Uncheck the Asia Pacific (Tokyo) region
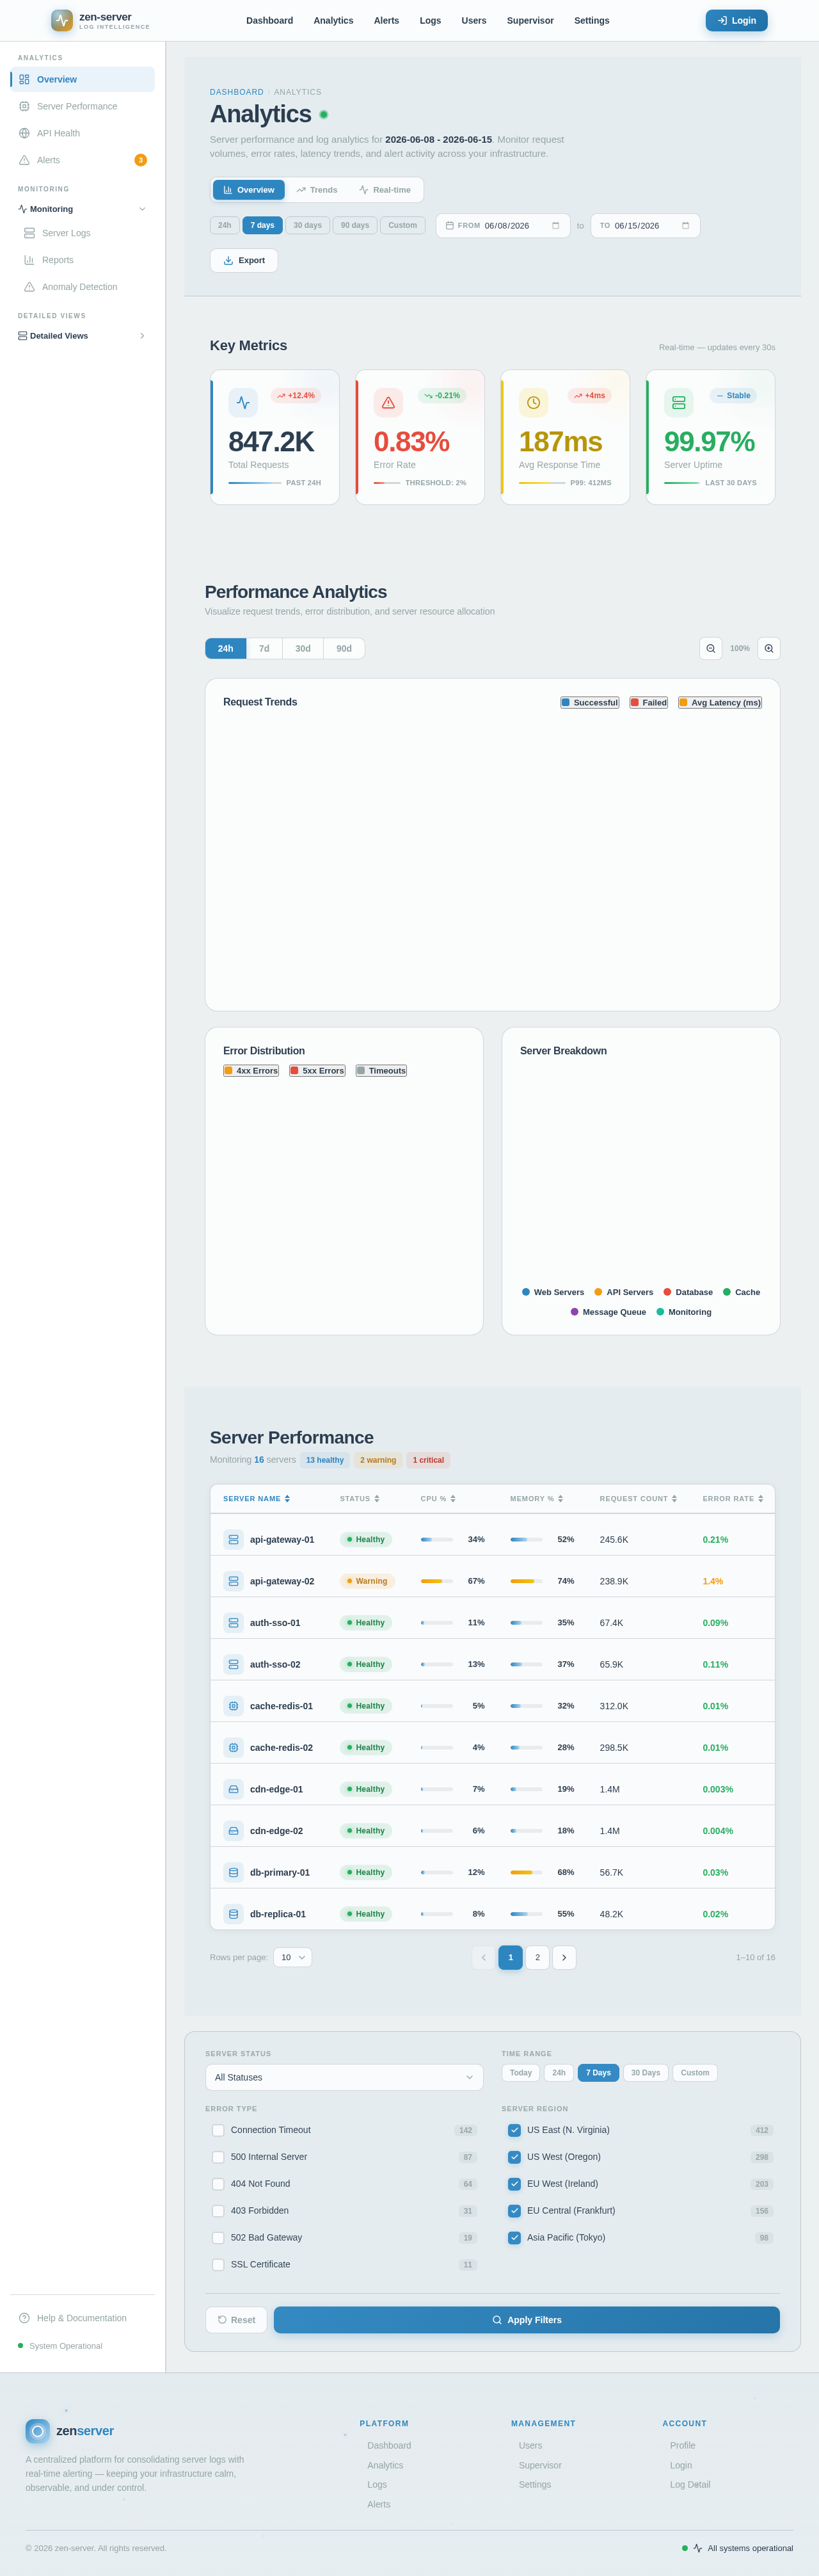Image resolution: width=819 pixels, height=2576 pixels. 514,2238
